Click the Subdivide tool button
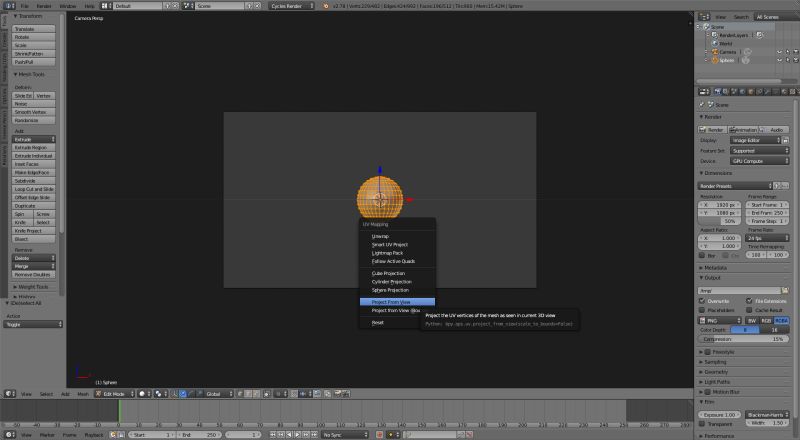The image size is (800, 440). [x=34, y=181]
